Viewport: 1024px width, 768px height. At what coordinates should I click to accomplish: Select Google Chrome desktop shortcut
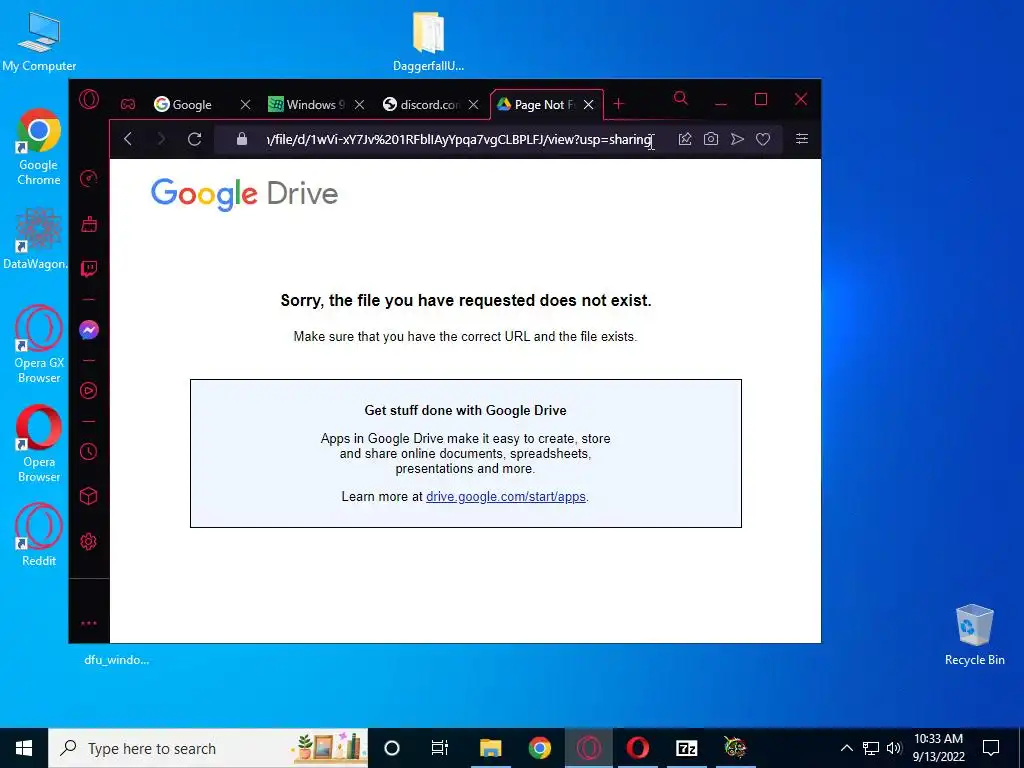pos(39,147)
